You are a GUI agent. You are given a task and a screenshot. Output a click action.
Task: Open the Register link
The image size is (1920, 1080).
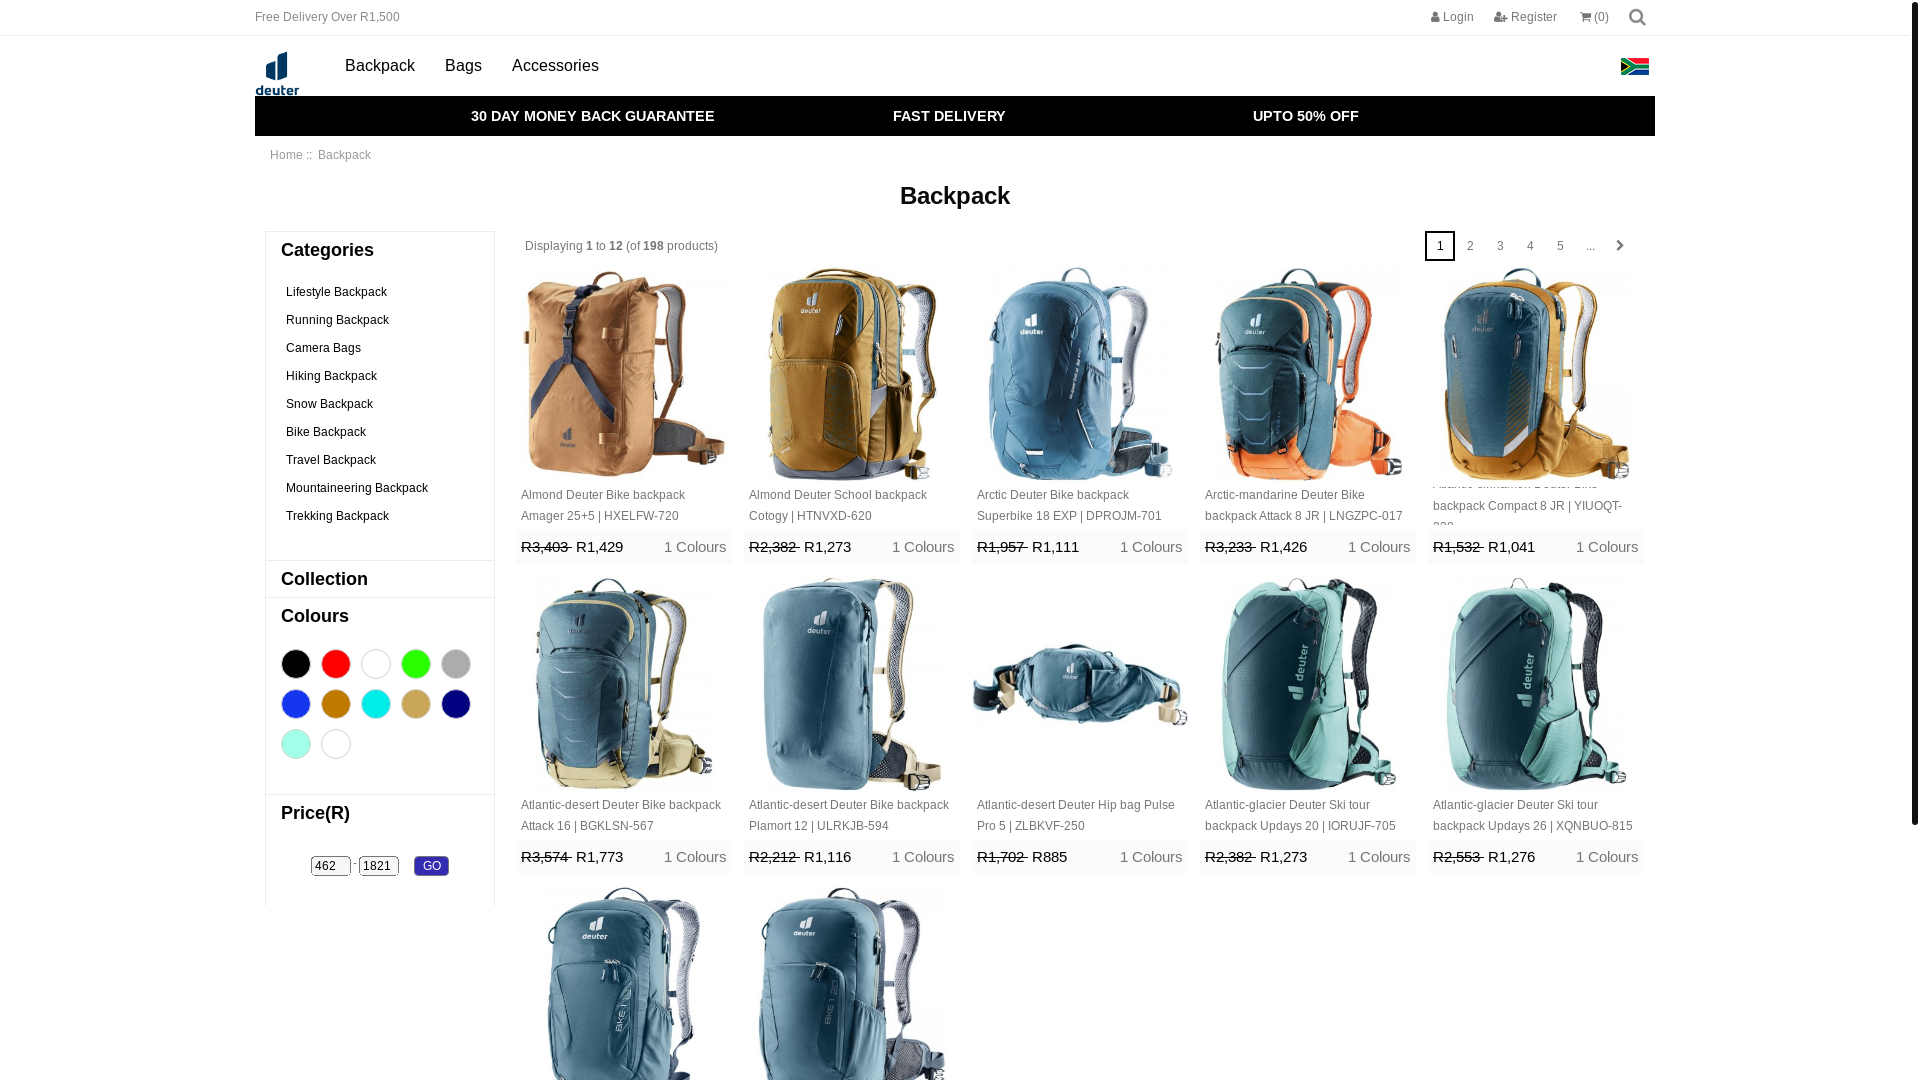tap(1525, 17)
